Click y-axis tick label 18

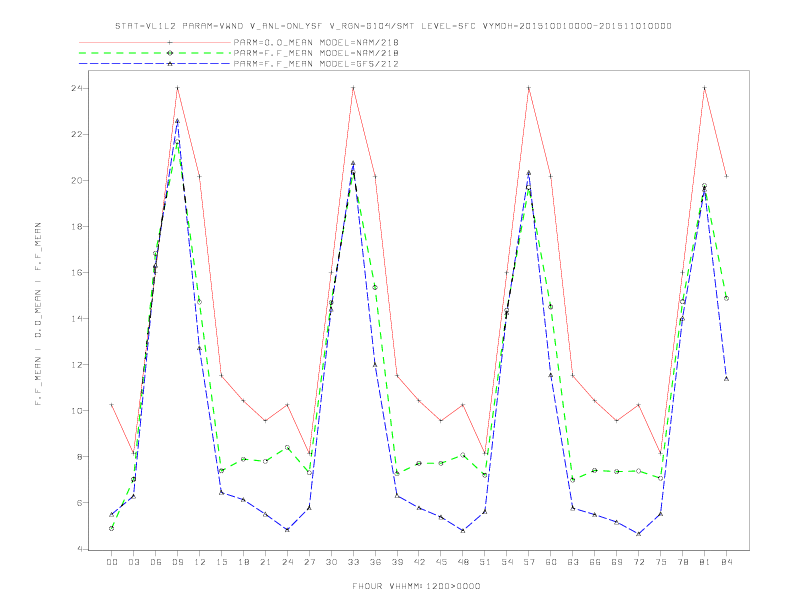click(77, 226)
